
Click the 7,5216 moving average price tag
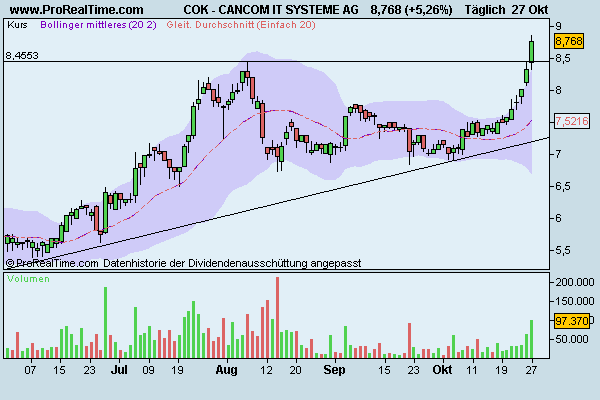pyautogui.click(x=572, y=121)
